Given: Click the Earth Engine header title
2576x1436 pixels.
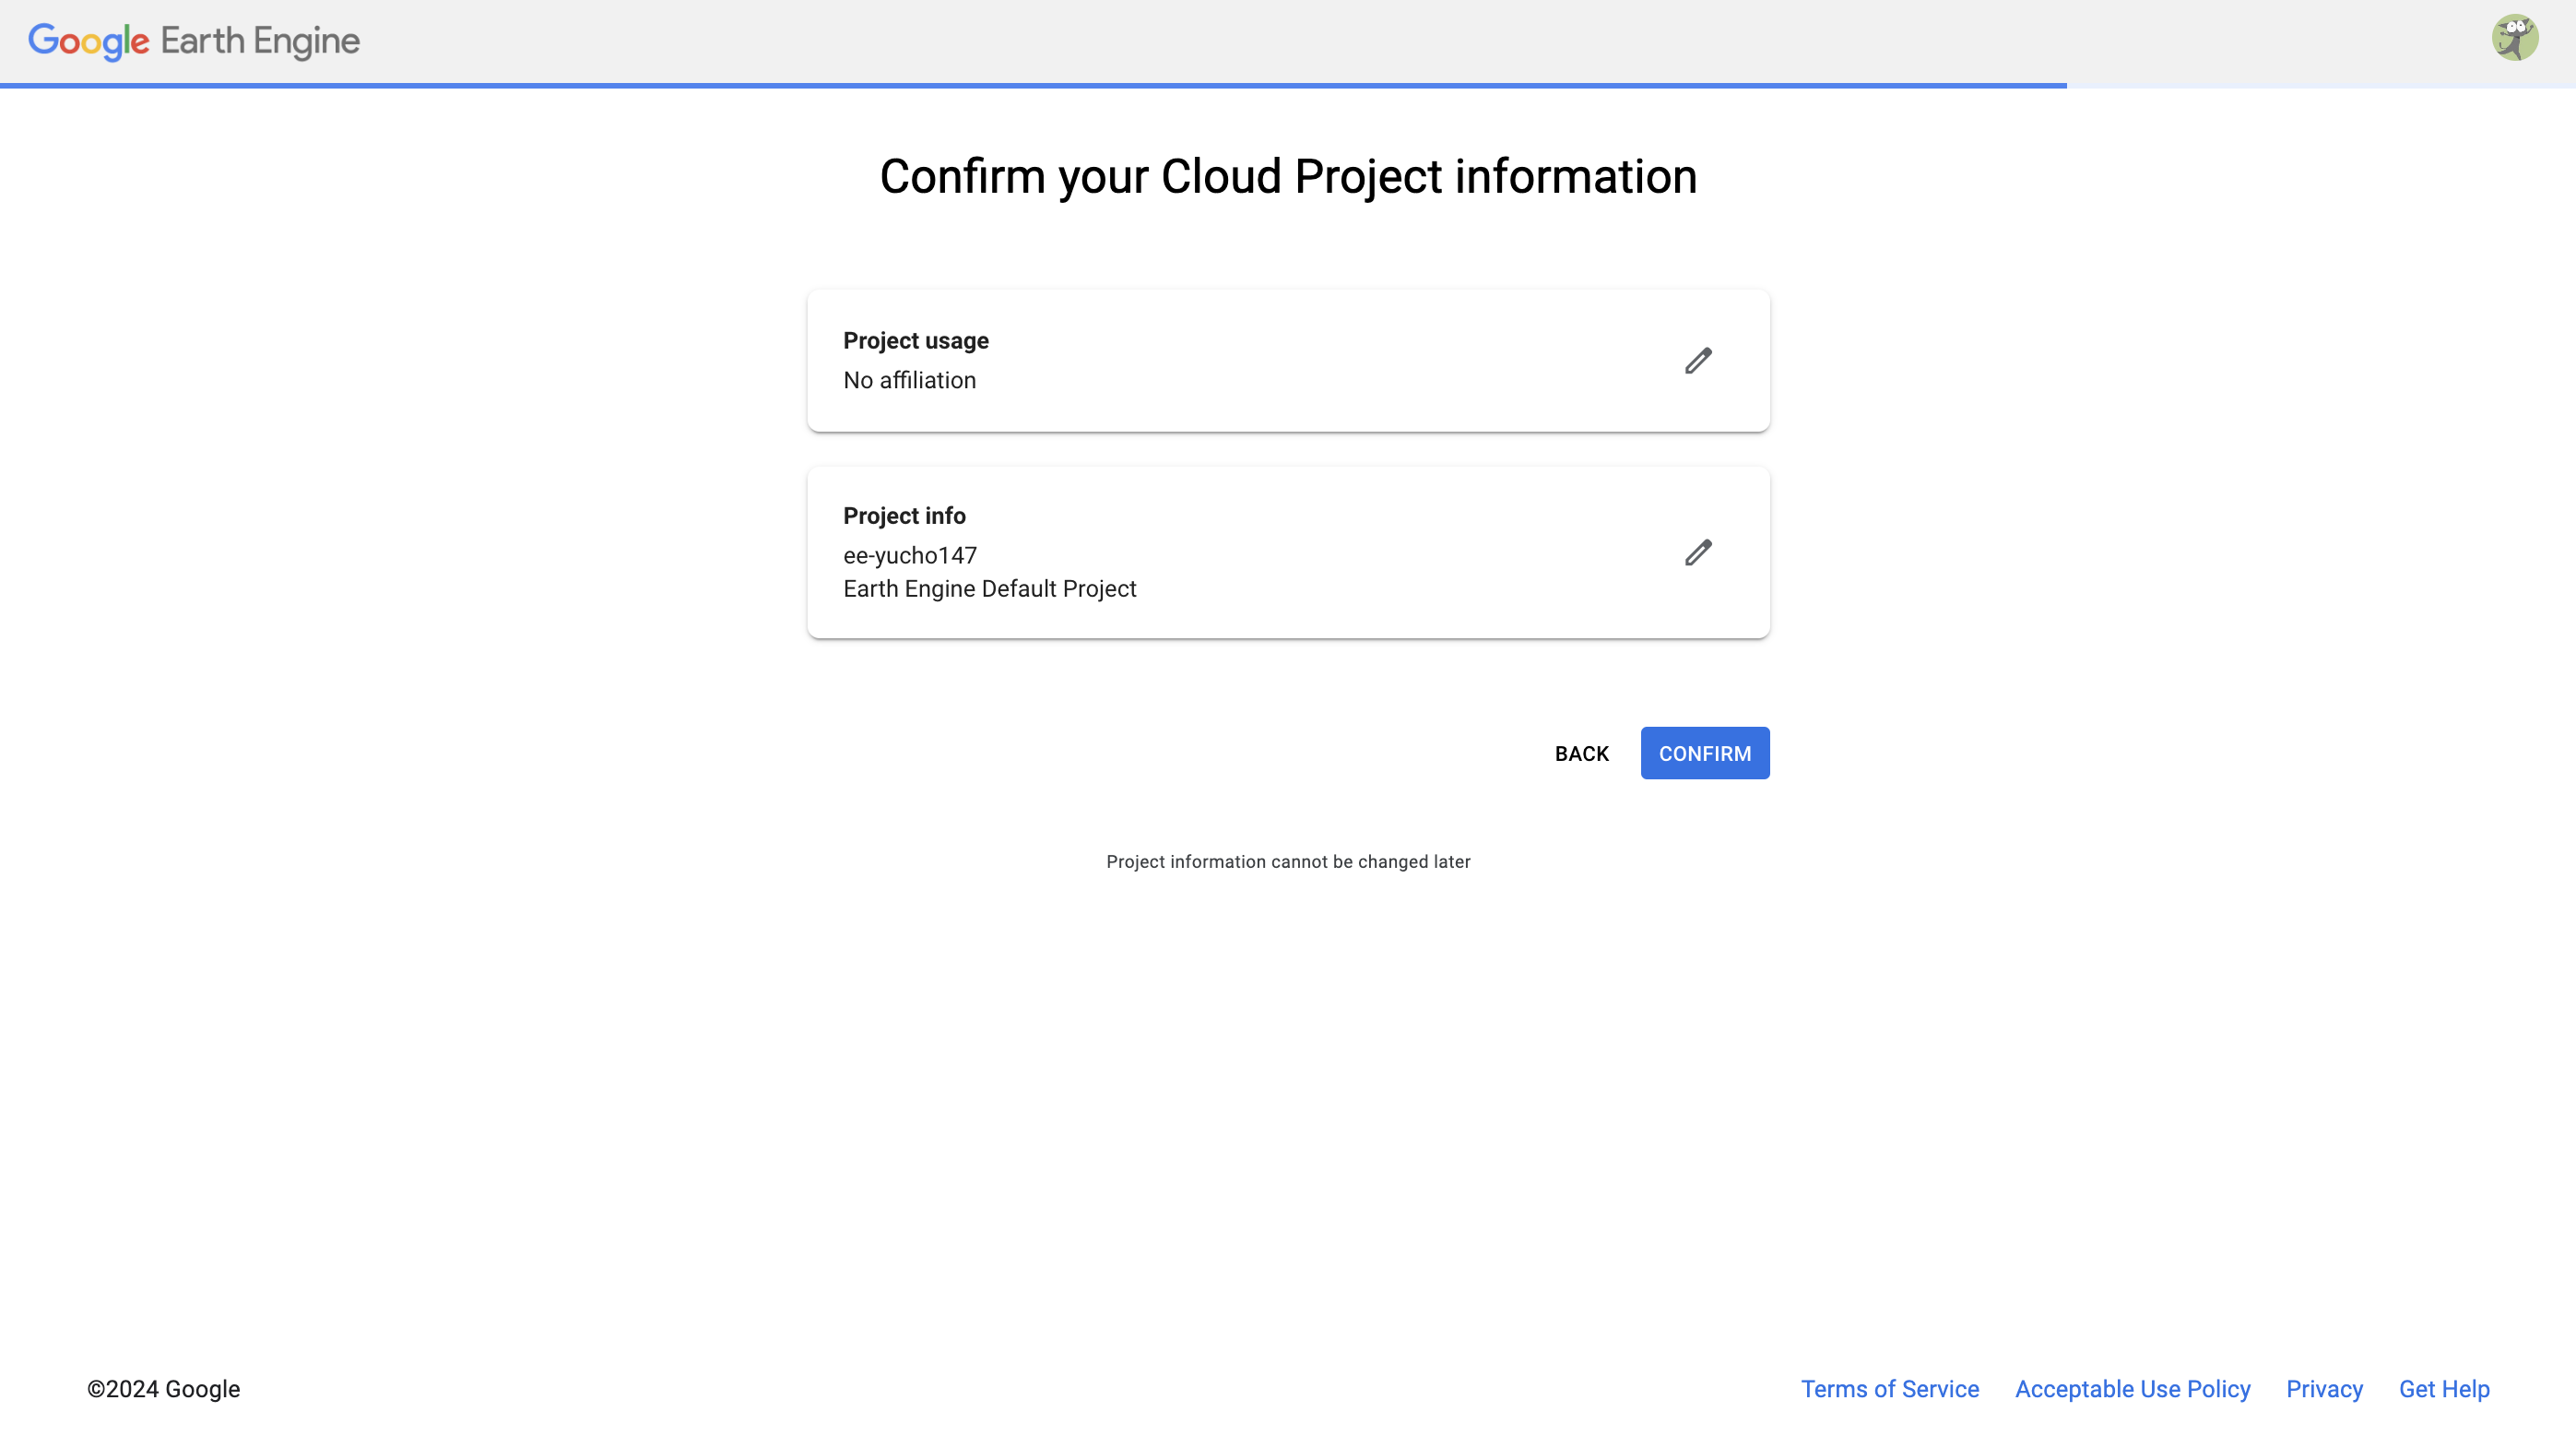Looking at the screenshot, I should click(260, 41).
